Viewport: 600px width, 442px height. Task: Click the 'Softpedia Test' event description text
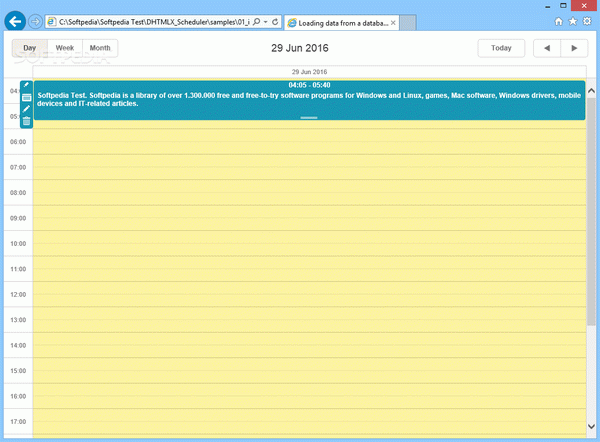click(309, 99)
